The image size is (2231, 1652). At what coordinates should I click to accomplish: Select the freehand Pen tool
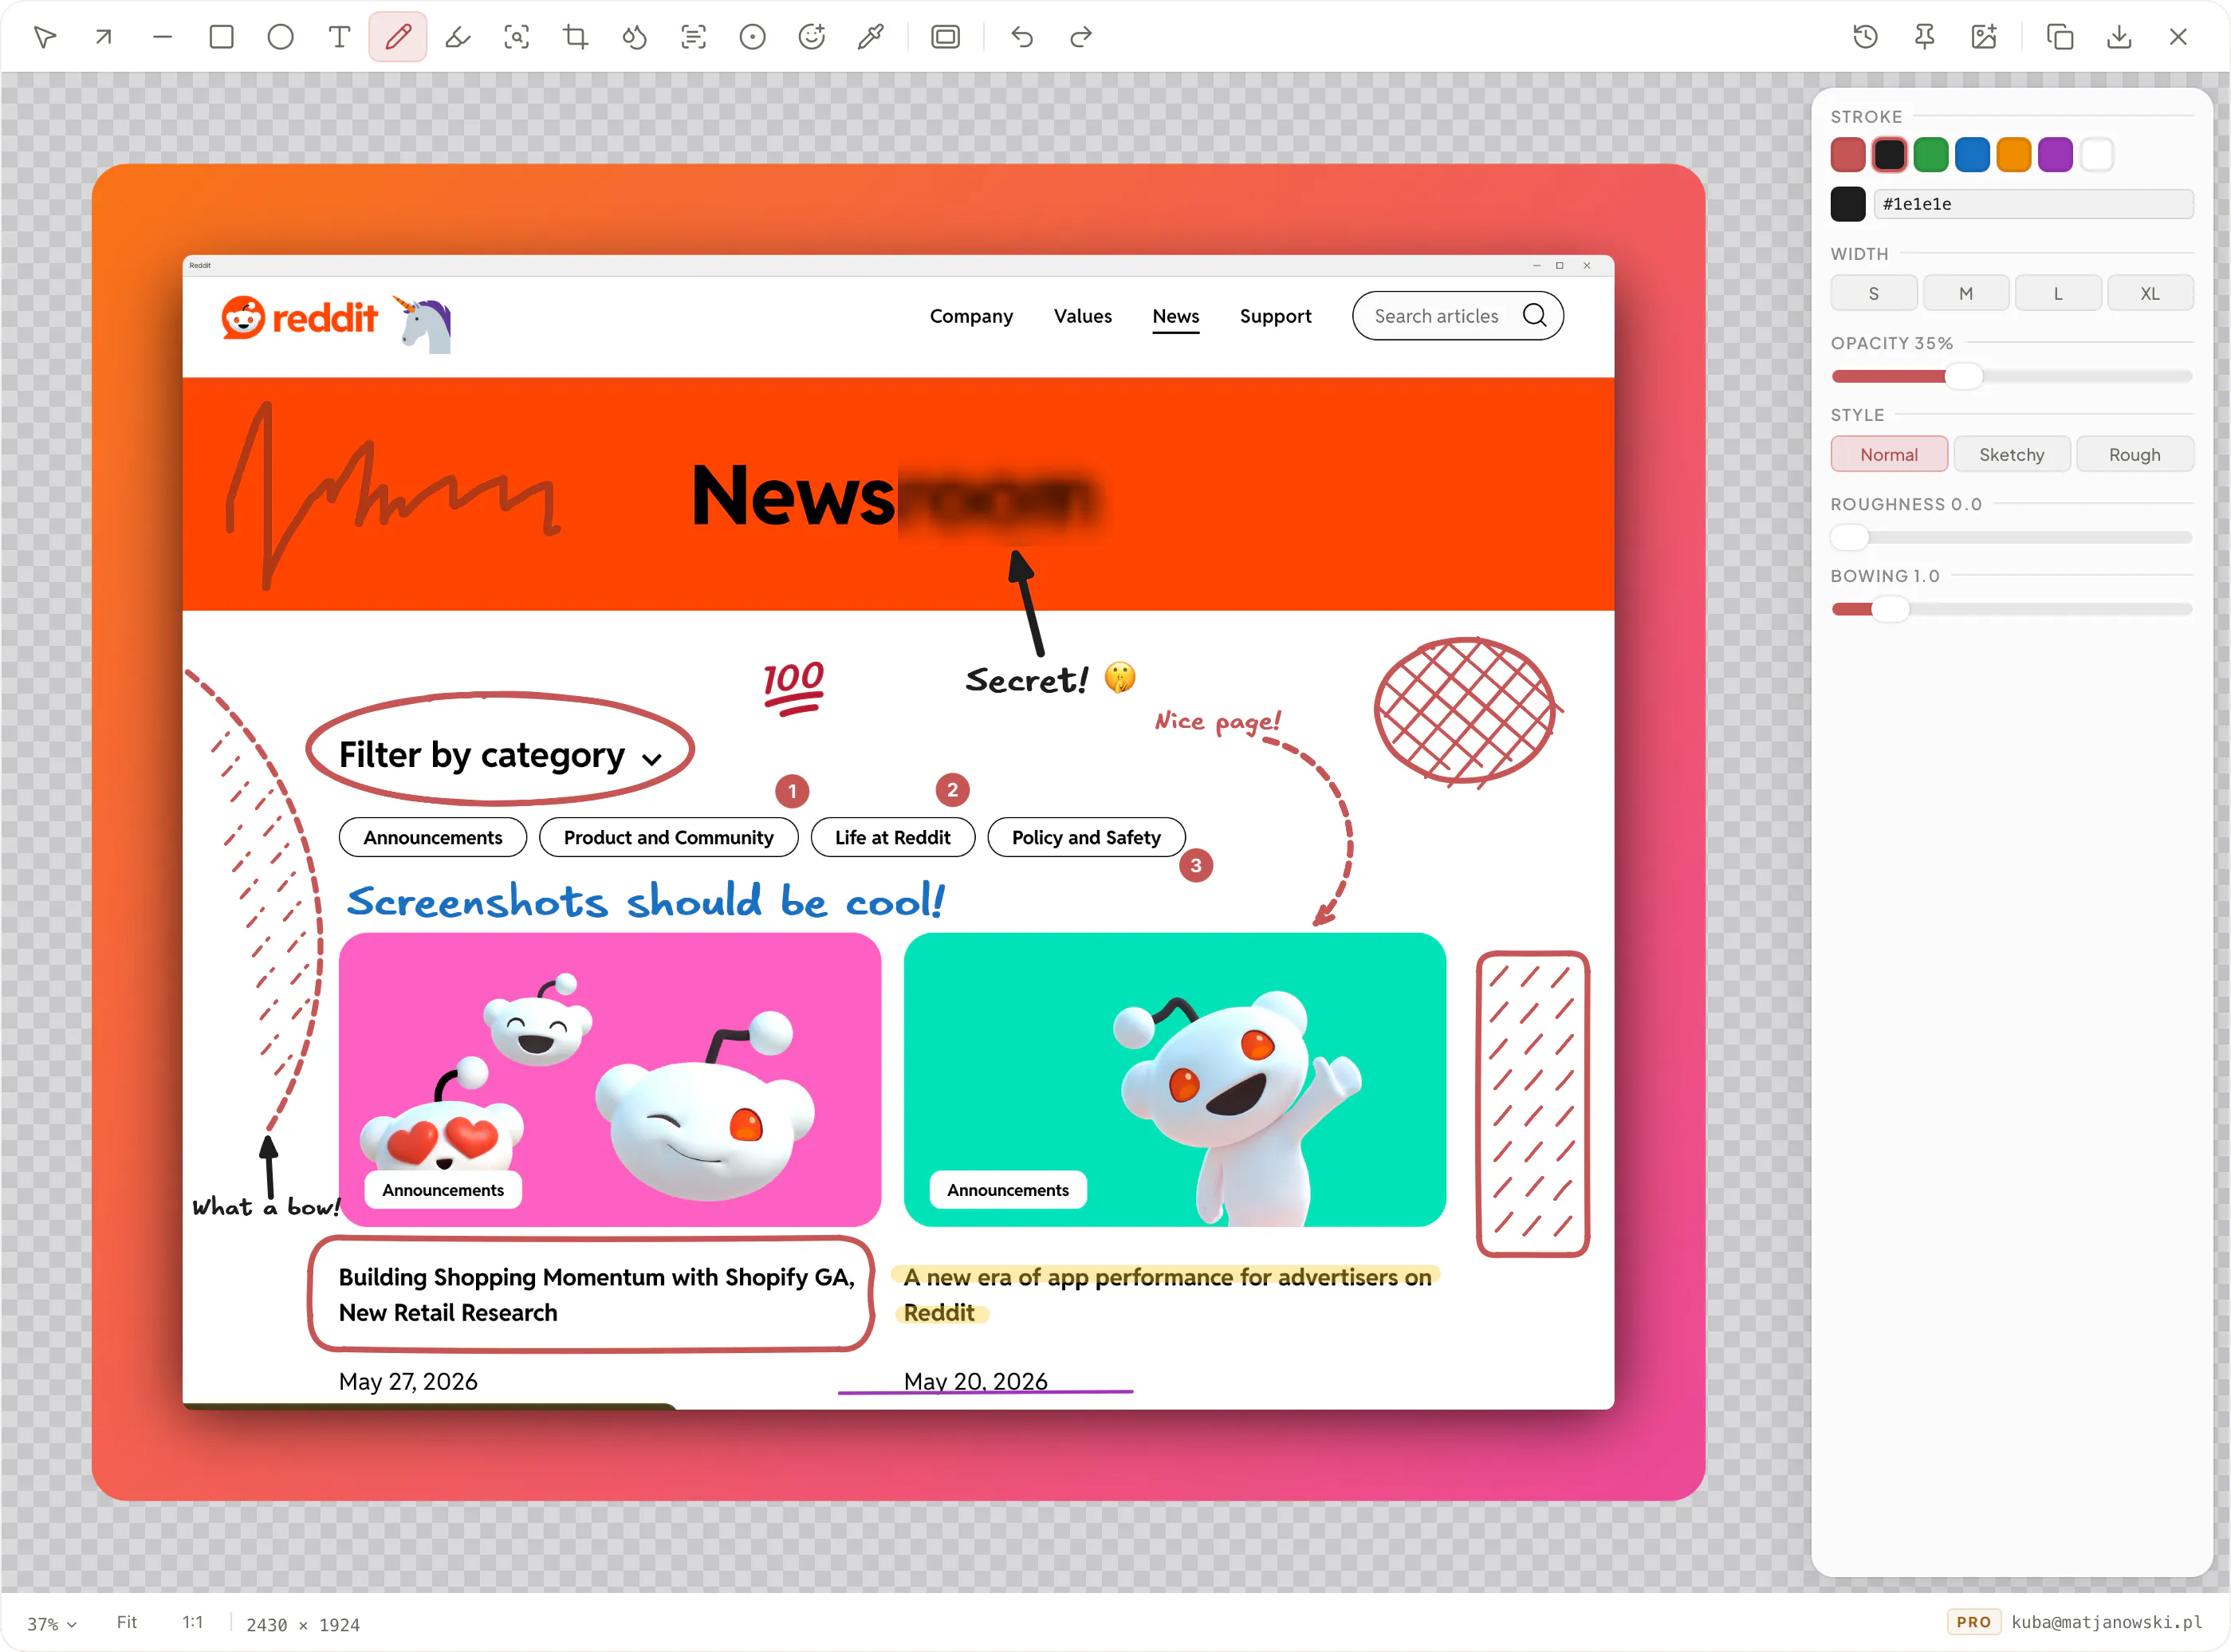pyautogui.click(x=398, y=37)
